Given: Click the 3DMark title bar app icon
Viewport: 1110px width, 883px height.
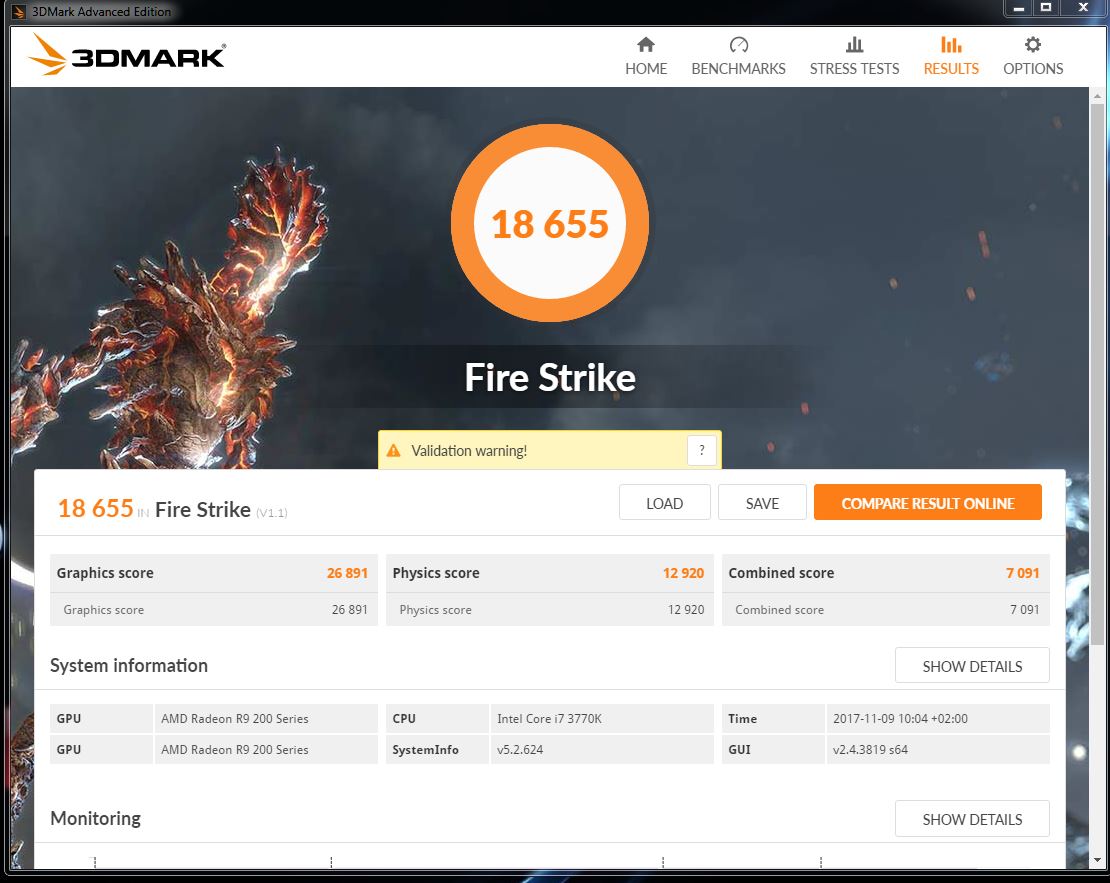Looking at the screenshot, I should (x=19, y=11).
